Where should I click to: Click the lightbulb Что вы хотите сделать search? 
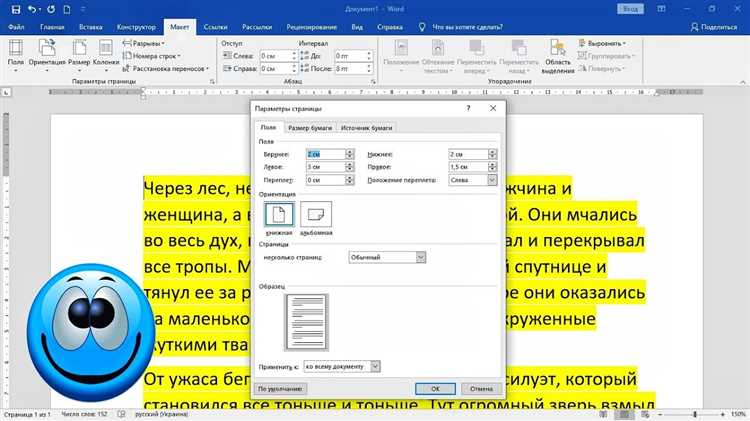click(461, 27)
